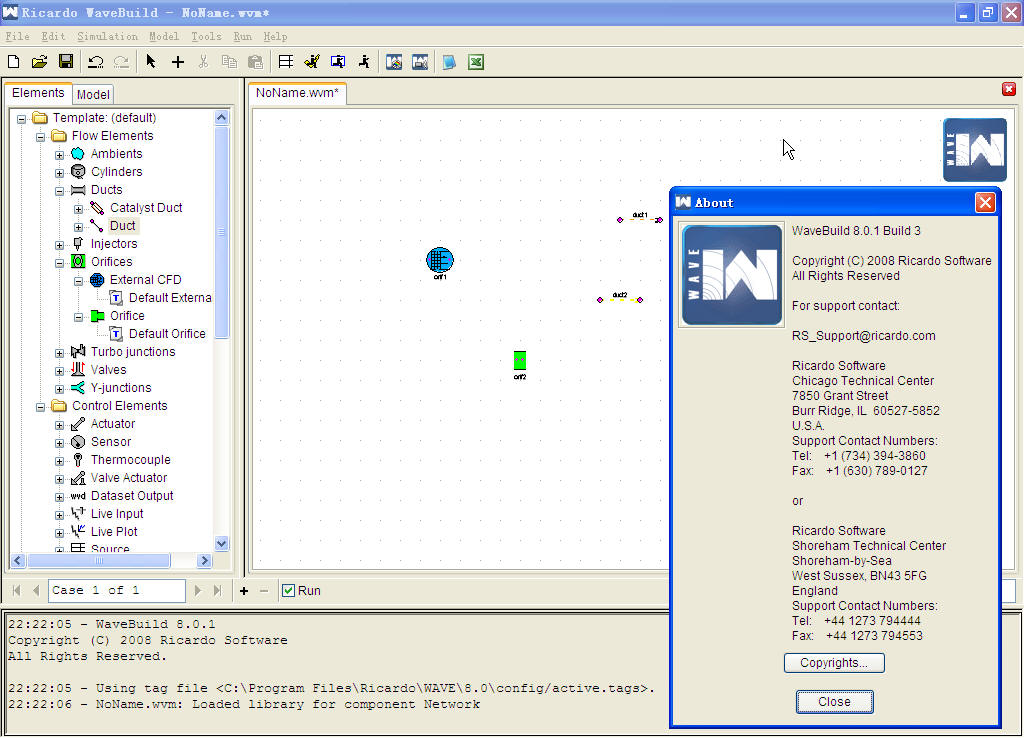Select the duct2 element on canvas
Viewport: 1024px width, 738px height.
point(620,300)
